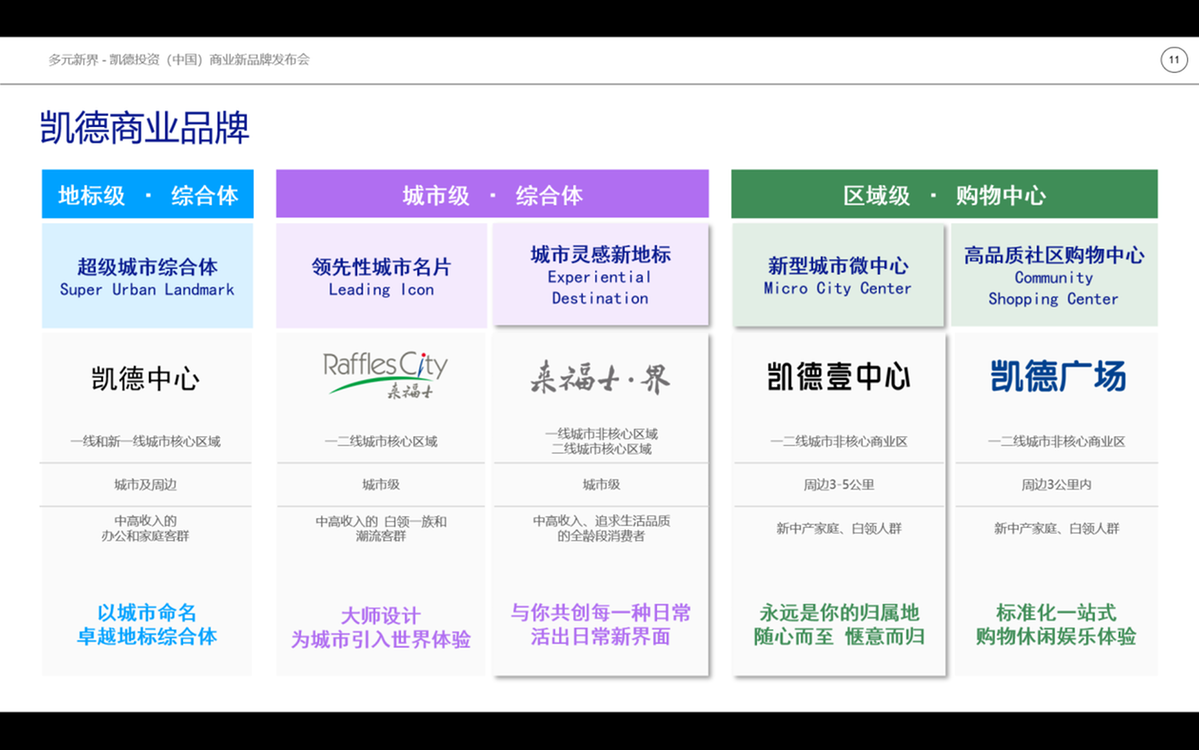The width and height of the screenshot is (1199, 750).
Task: Click the Leading Icon category card
Action: click(381, 277)
